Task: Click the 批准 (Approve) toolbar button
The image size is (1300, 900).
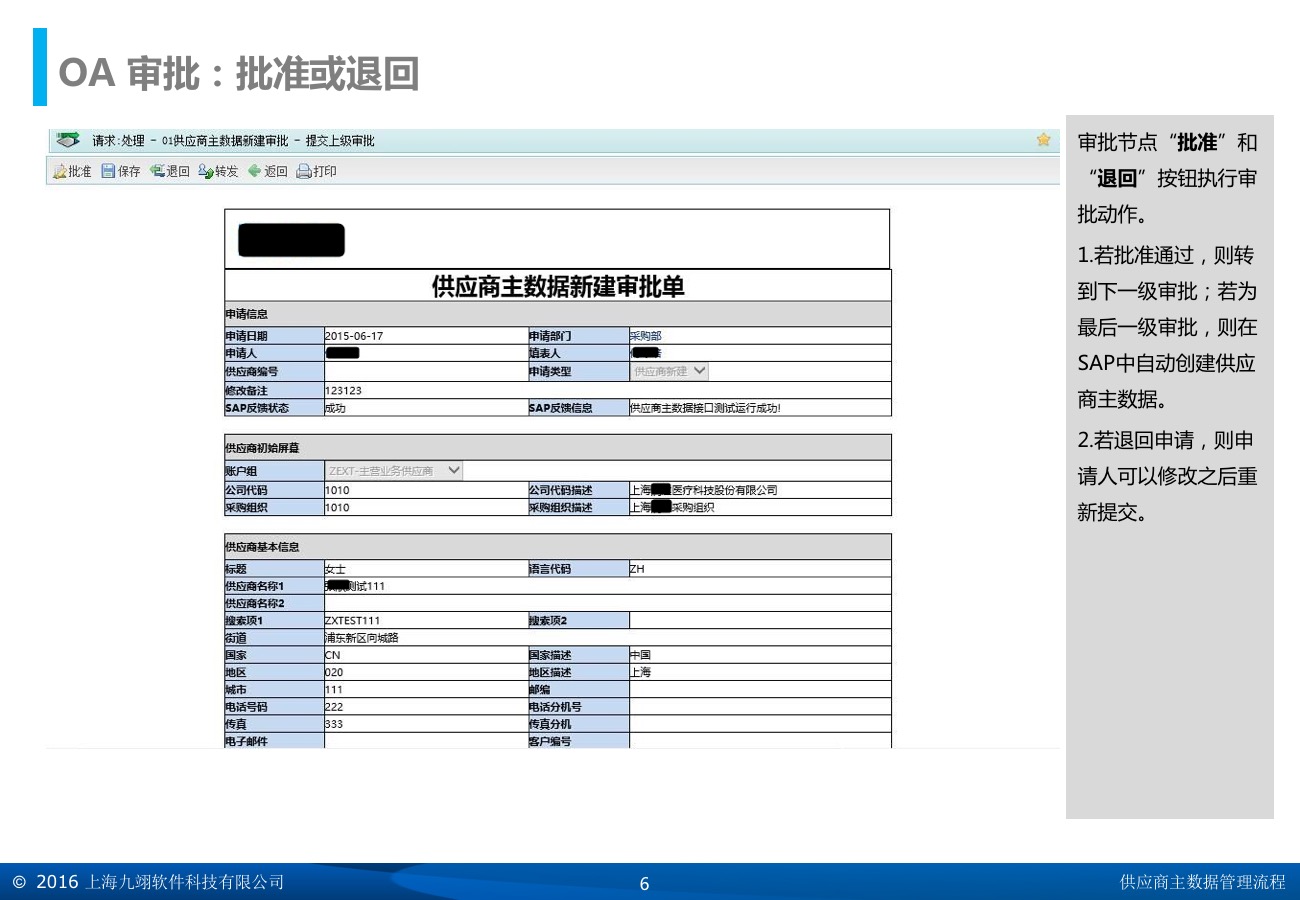Action: pos(72,171)
